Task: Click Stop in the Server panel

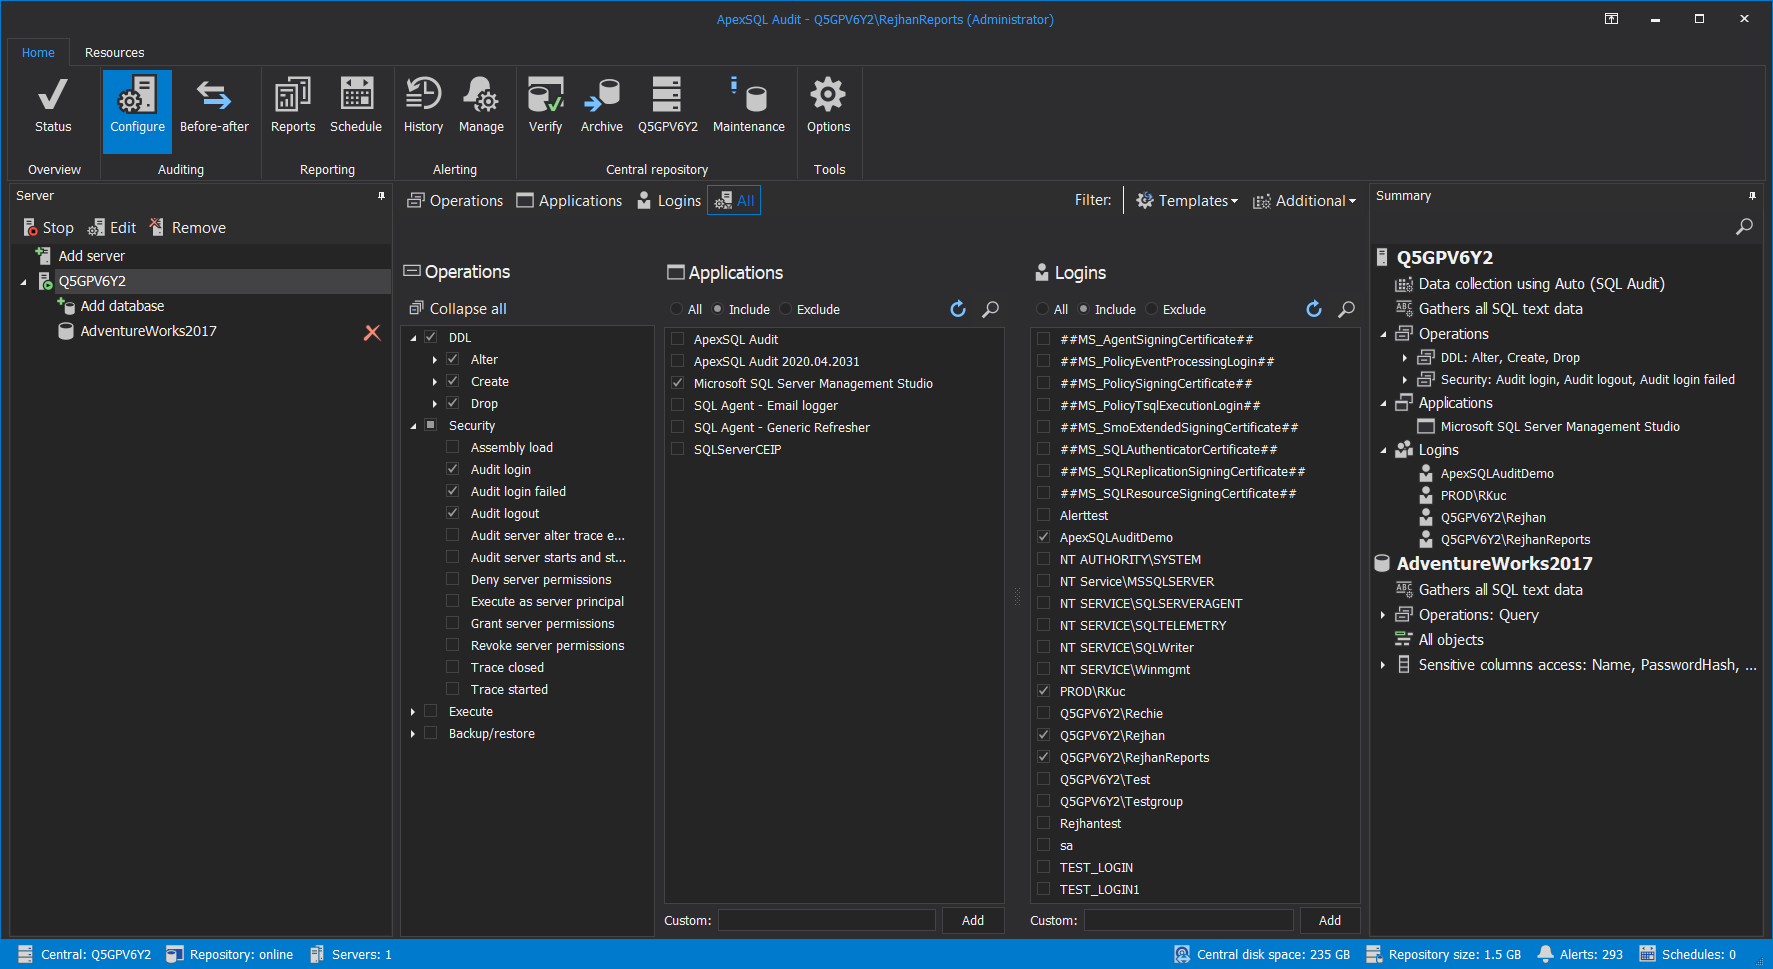Action: [48, 228]
